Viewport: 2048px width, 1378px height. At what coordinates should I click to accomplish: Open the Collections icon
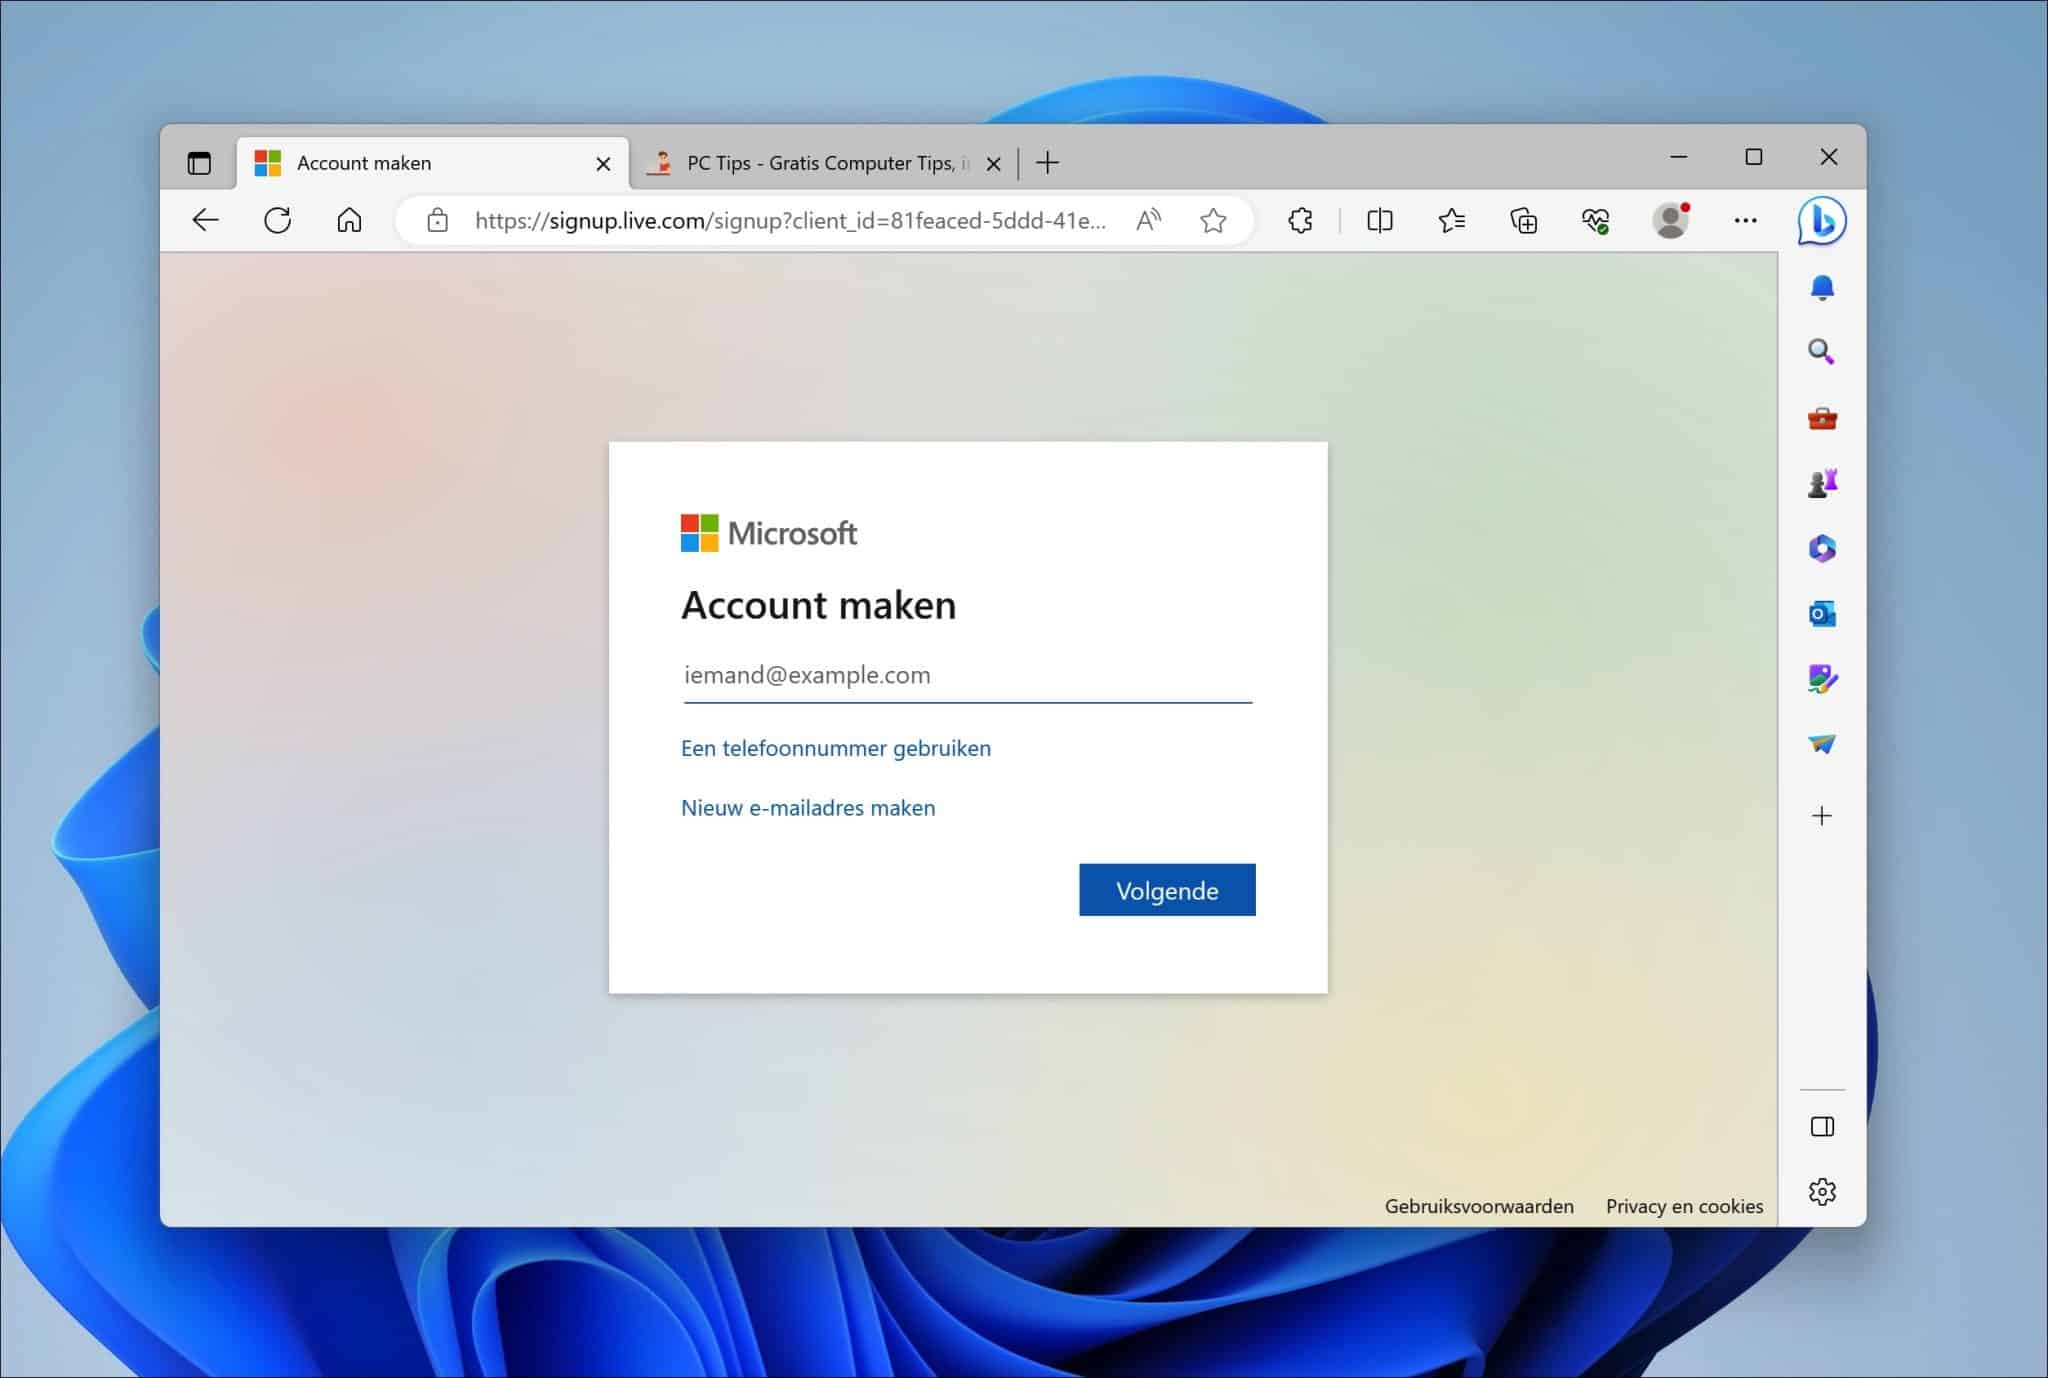[1523, 220]
